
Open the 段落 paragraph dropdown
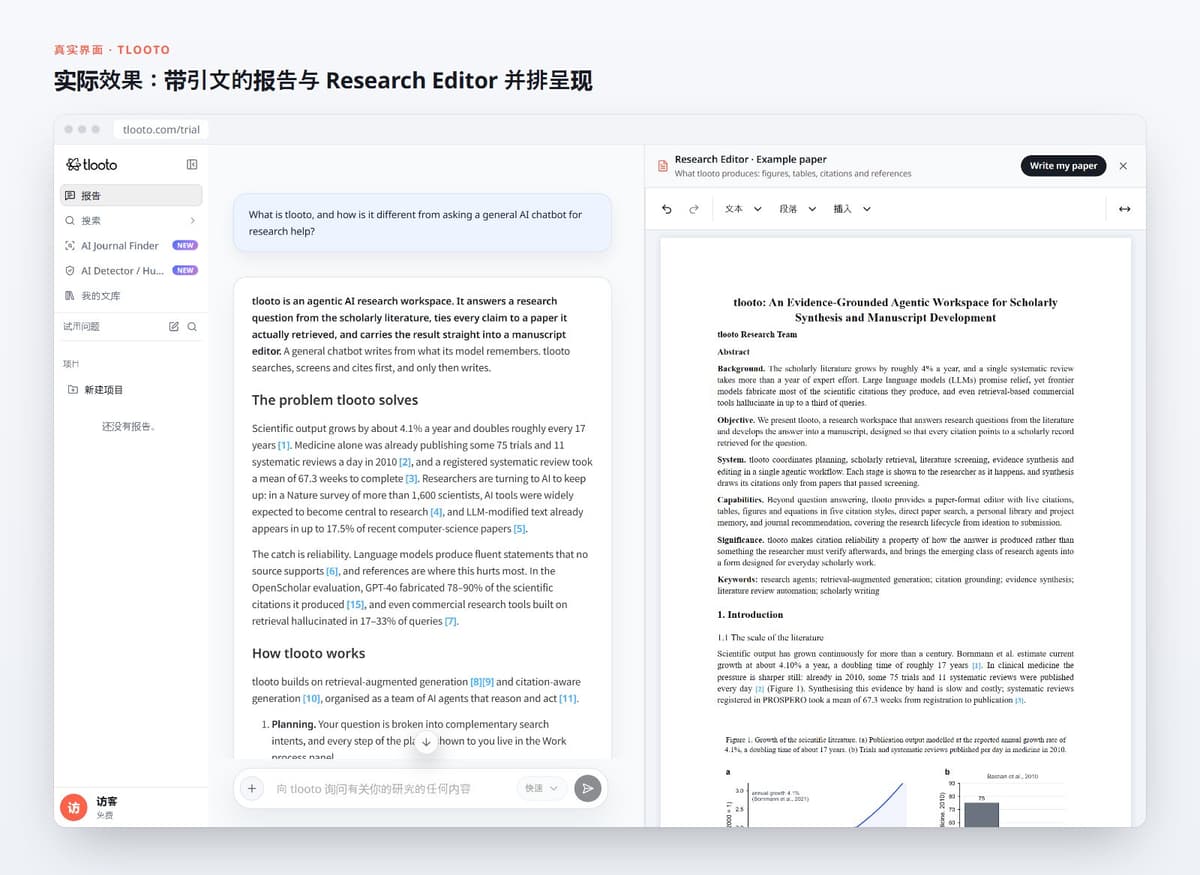point(798,209)
